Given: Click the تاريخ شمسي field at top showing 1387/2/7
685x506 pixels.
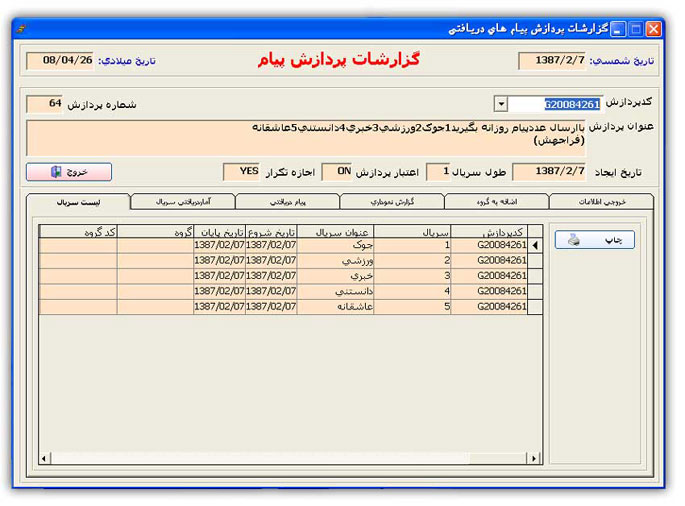Looking at the screenshot, I should [552, 60].
